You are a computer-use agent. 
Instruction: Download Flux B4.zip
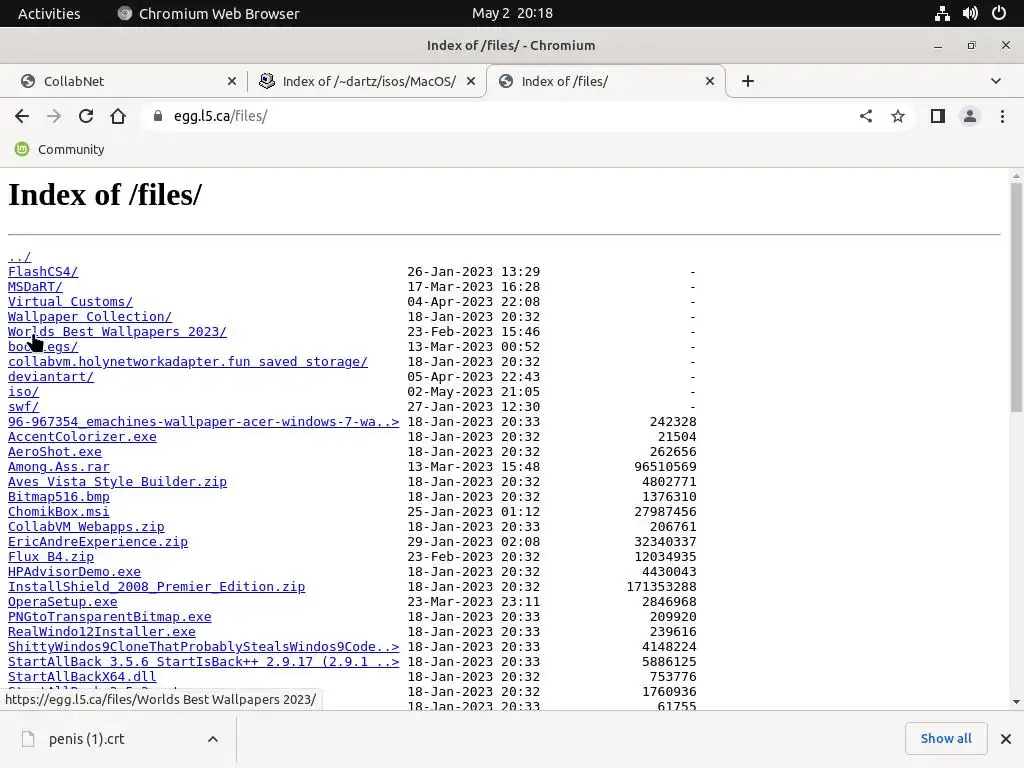tap(51, 557)
